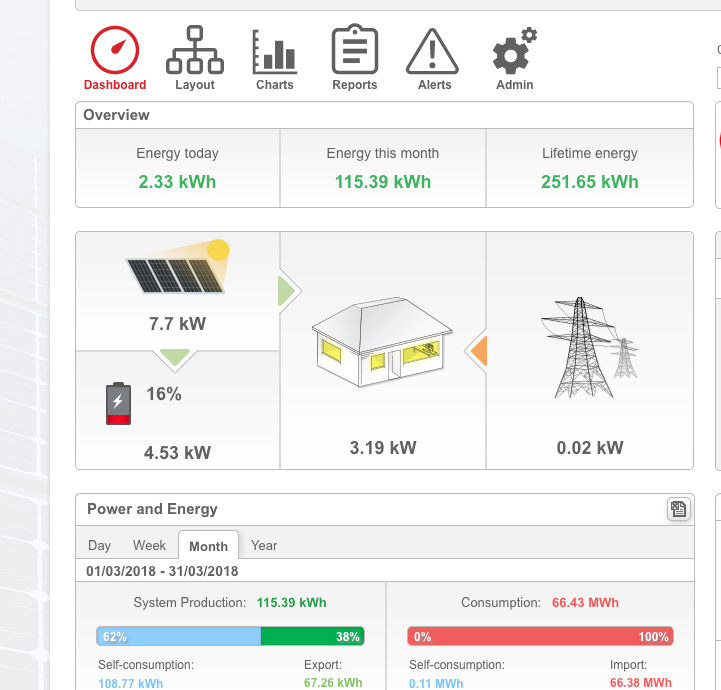
Task: Select the Month tab
Action: pos(208,545)
